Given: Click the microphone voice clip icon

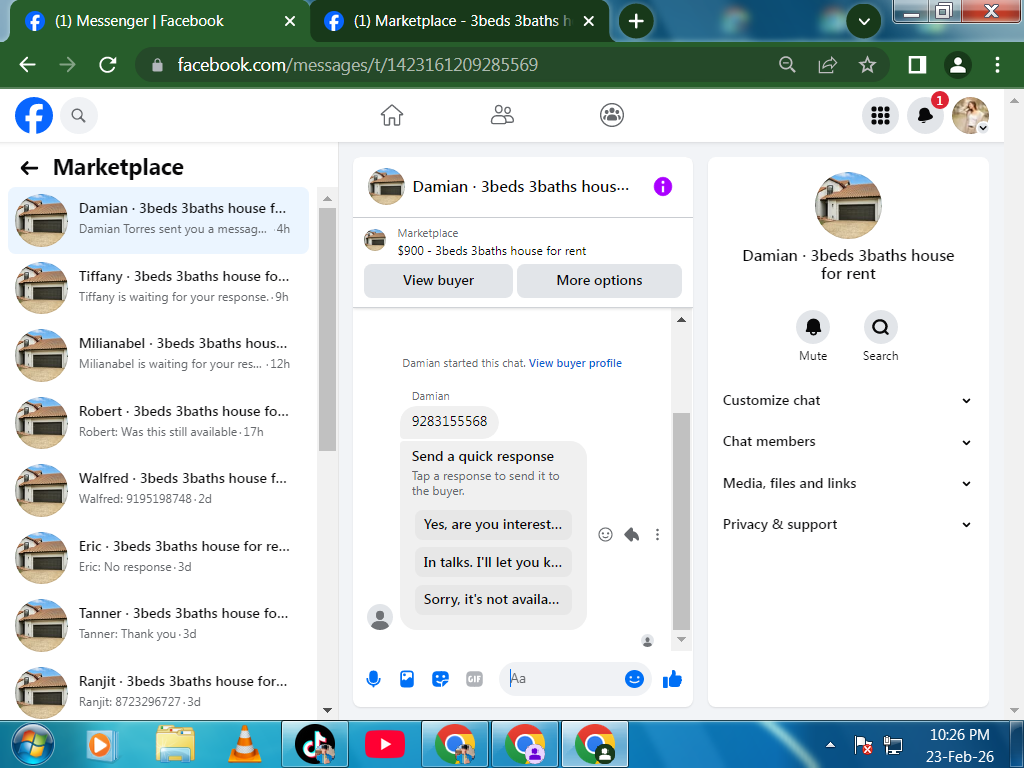Looking at the screenshot, I should [374, 679].
